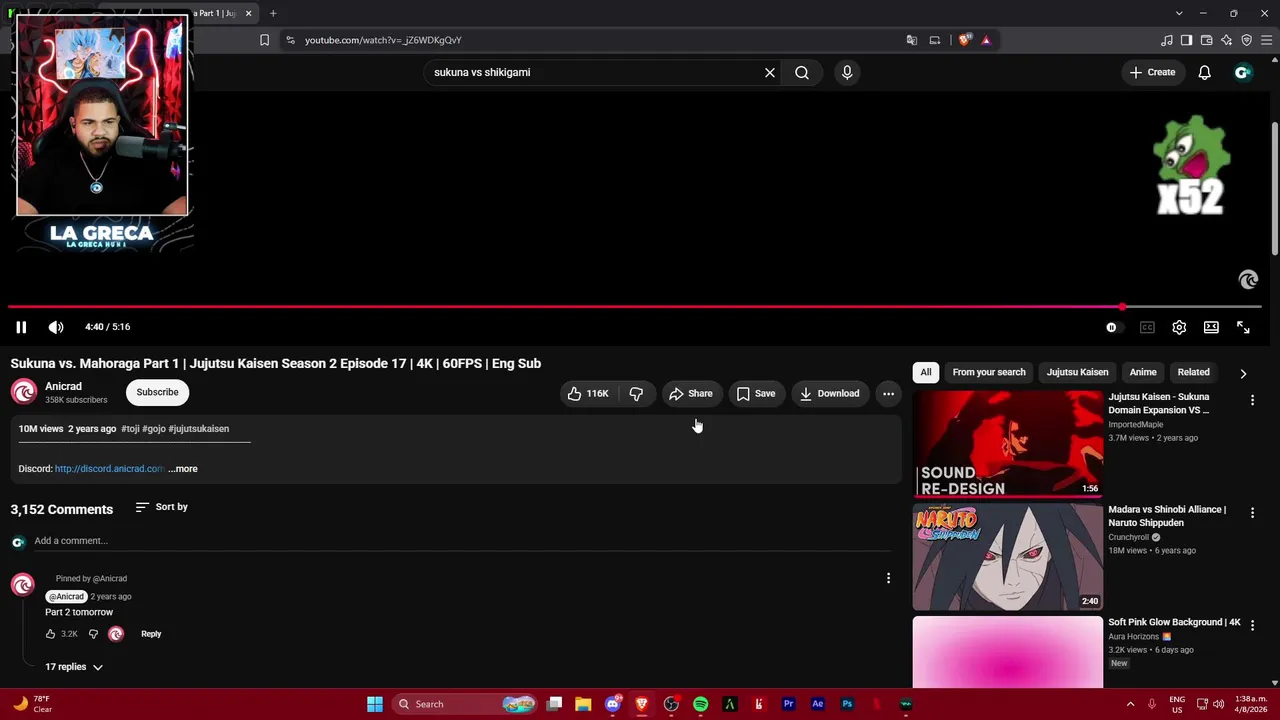
Task: Expand the description with '...more'
Action: 183,469
